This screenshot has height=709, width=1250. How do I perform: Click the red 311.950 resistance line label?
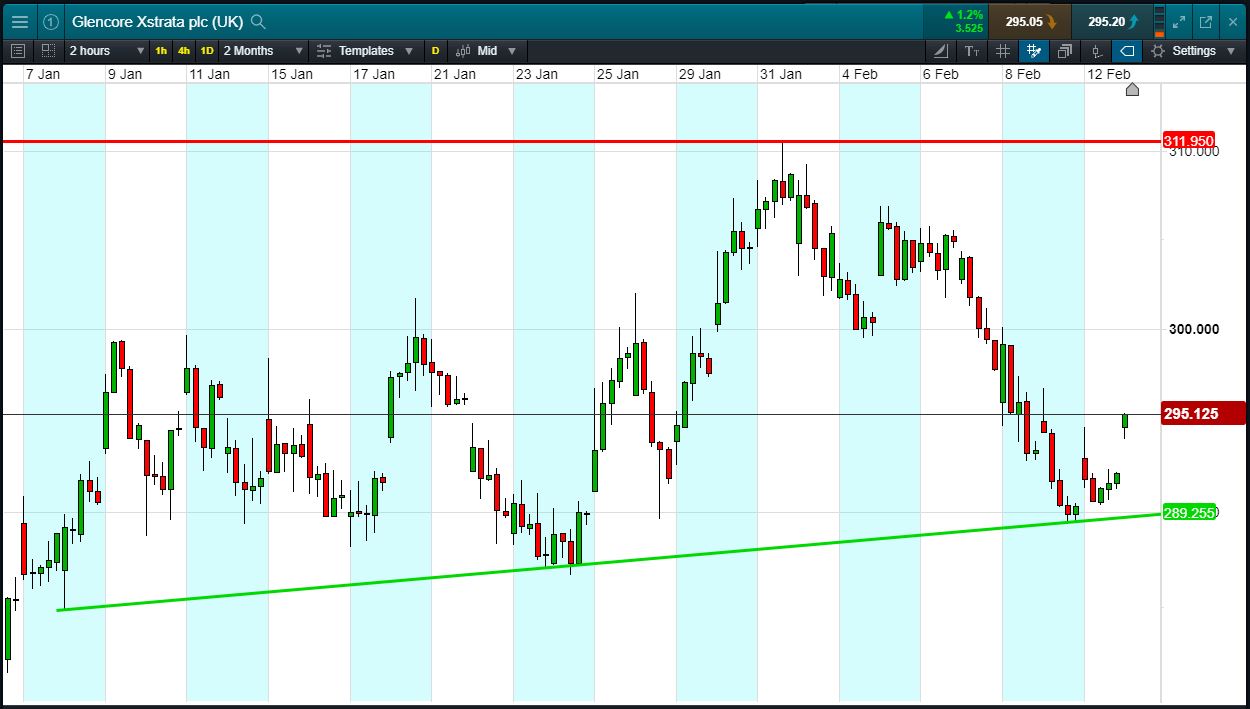click(1188, 141)
